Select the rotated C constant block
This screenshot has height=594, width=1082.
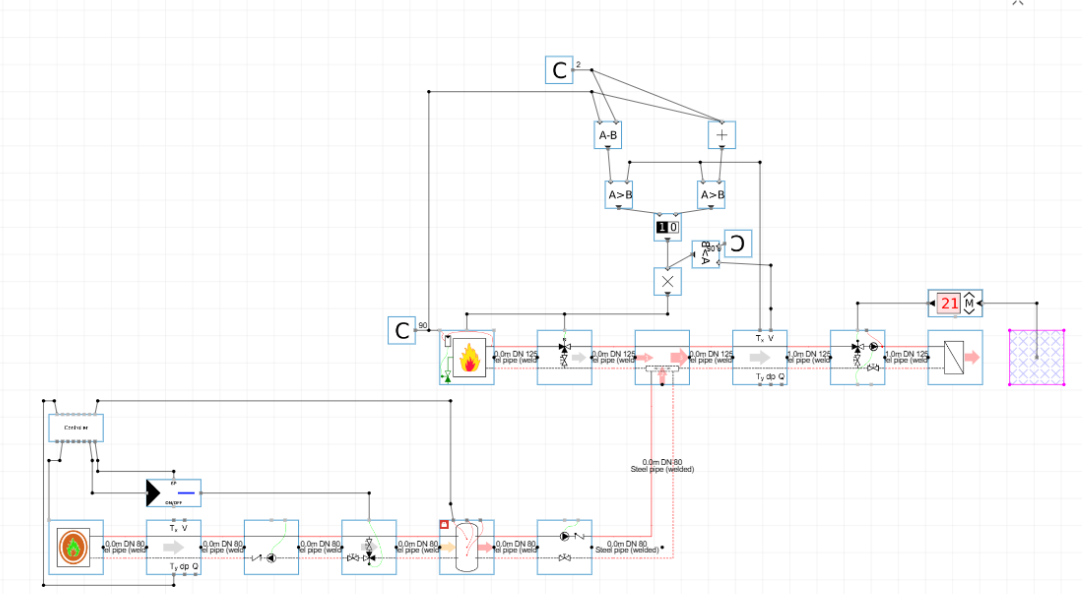[738, 244]
